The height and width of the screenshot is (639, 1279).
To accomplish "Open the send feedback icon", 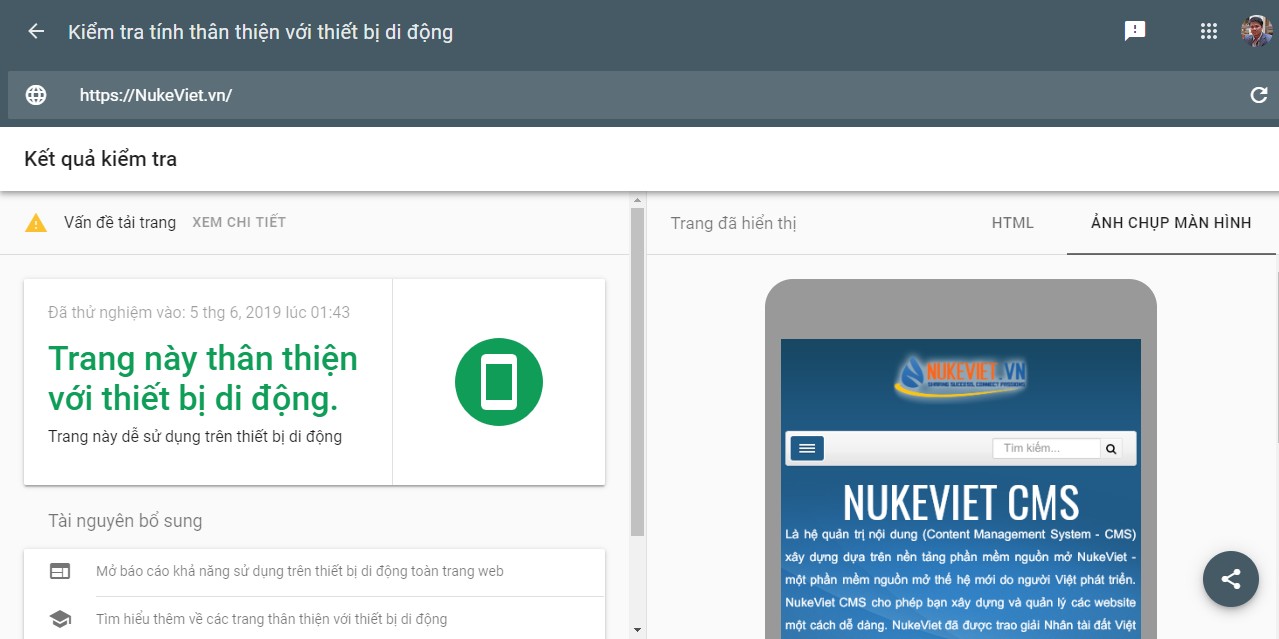I will click(1135, 31).
